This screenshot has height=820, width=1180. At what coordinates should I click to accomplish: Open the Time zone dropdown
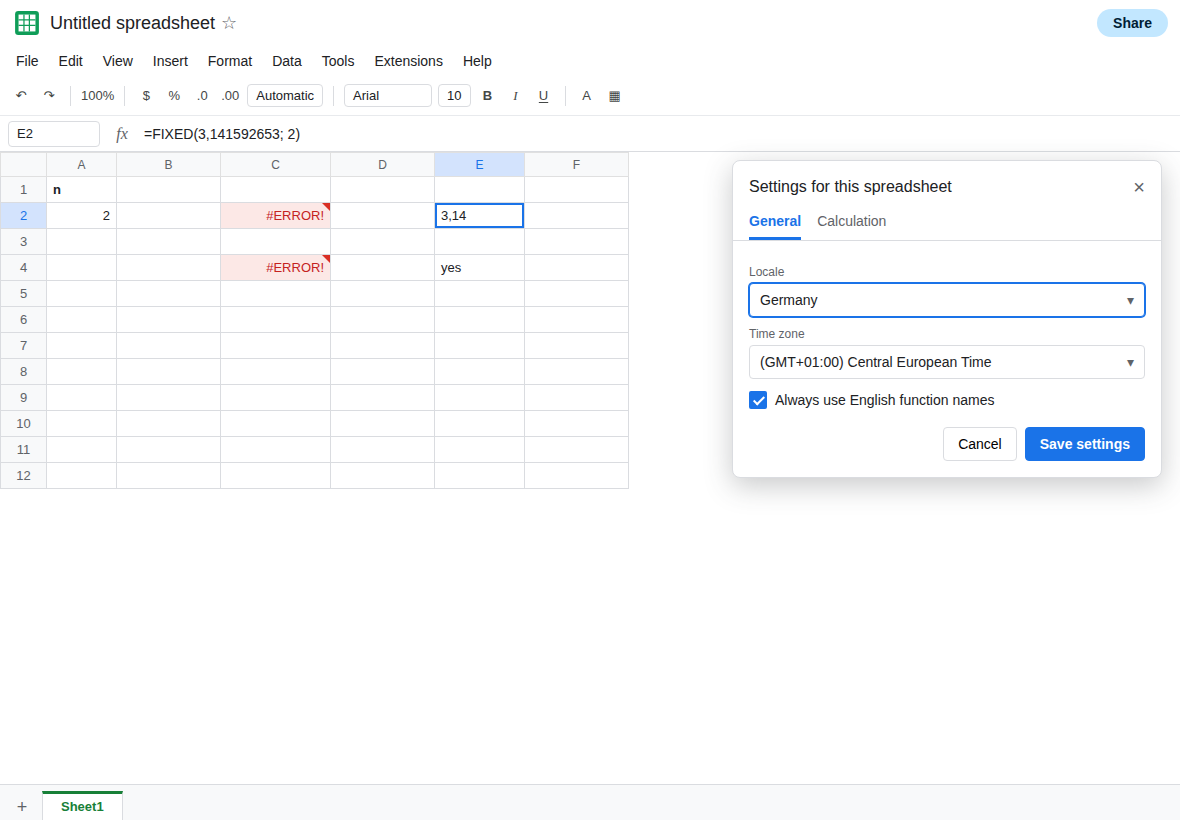point(947,362)
